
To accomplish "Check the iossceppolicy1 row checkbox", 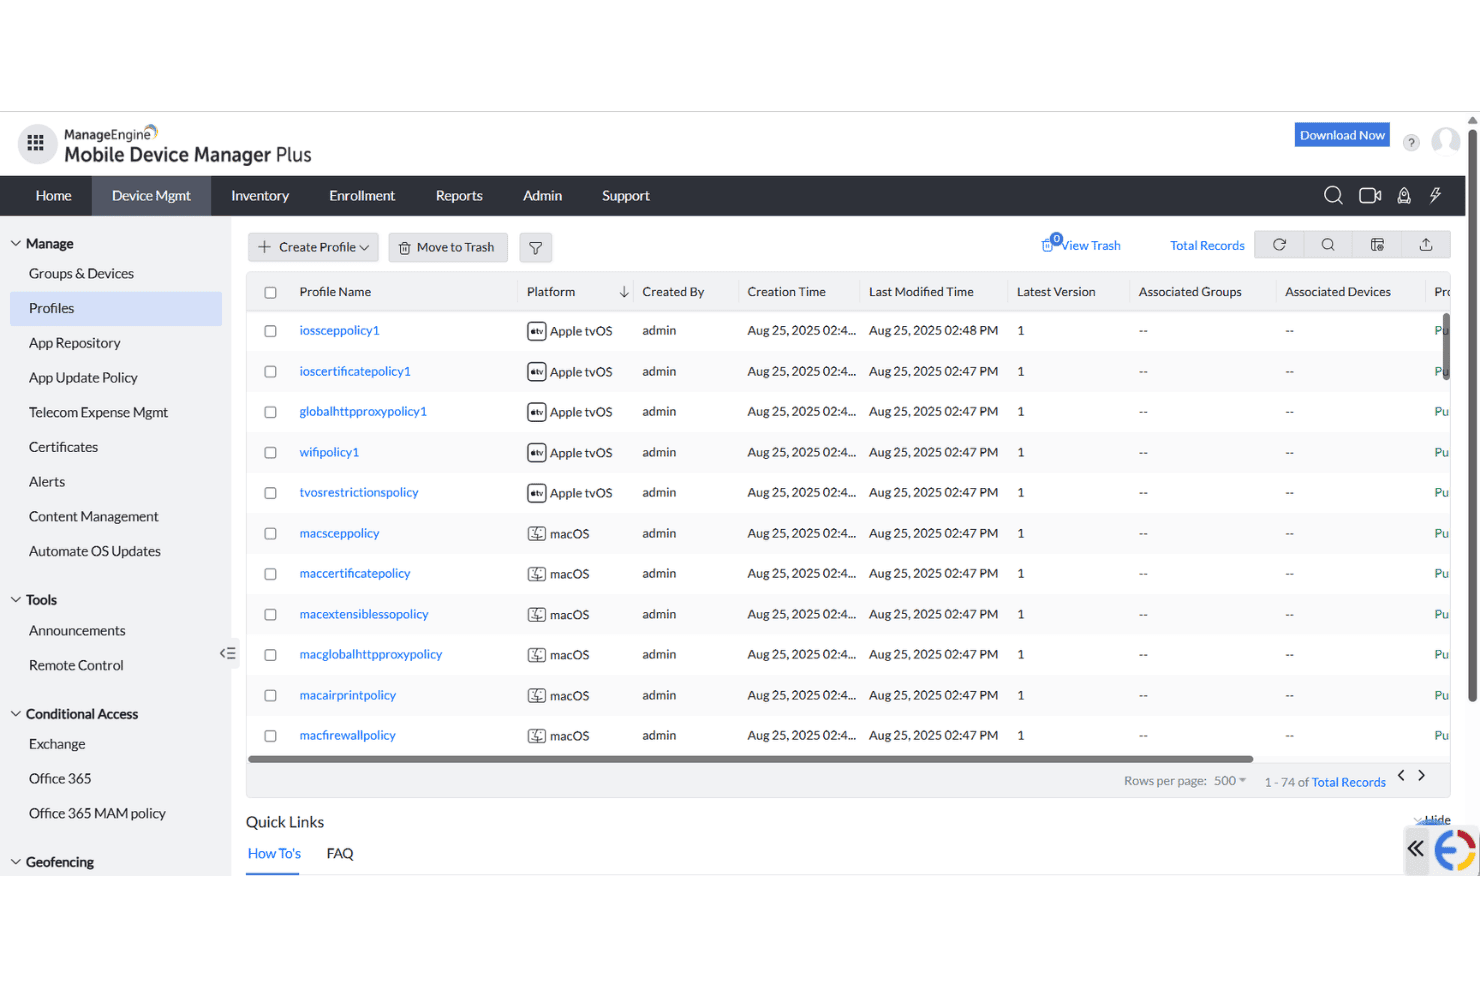I will click(x=270, y=331).
